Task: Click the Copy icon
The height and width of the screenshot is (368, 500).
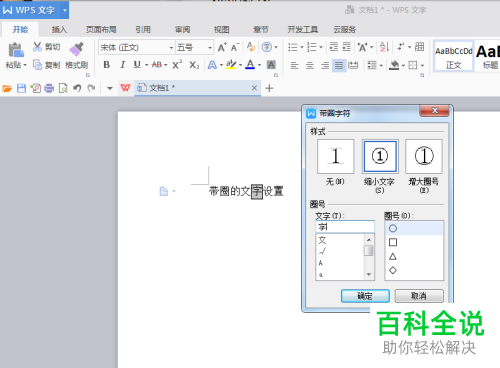Action: coord(37,64)
